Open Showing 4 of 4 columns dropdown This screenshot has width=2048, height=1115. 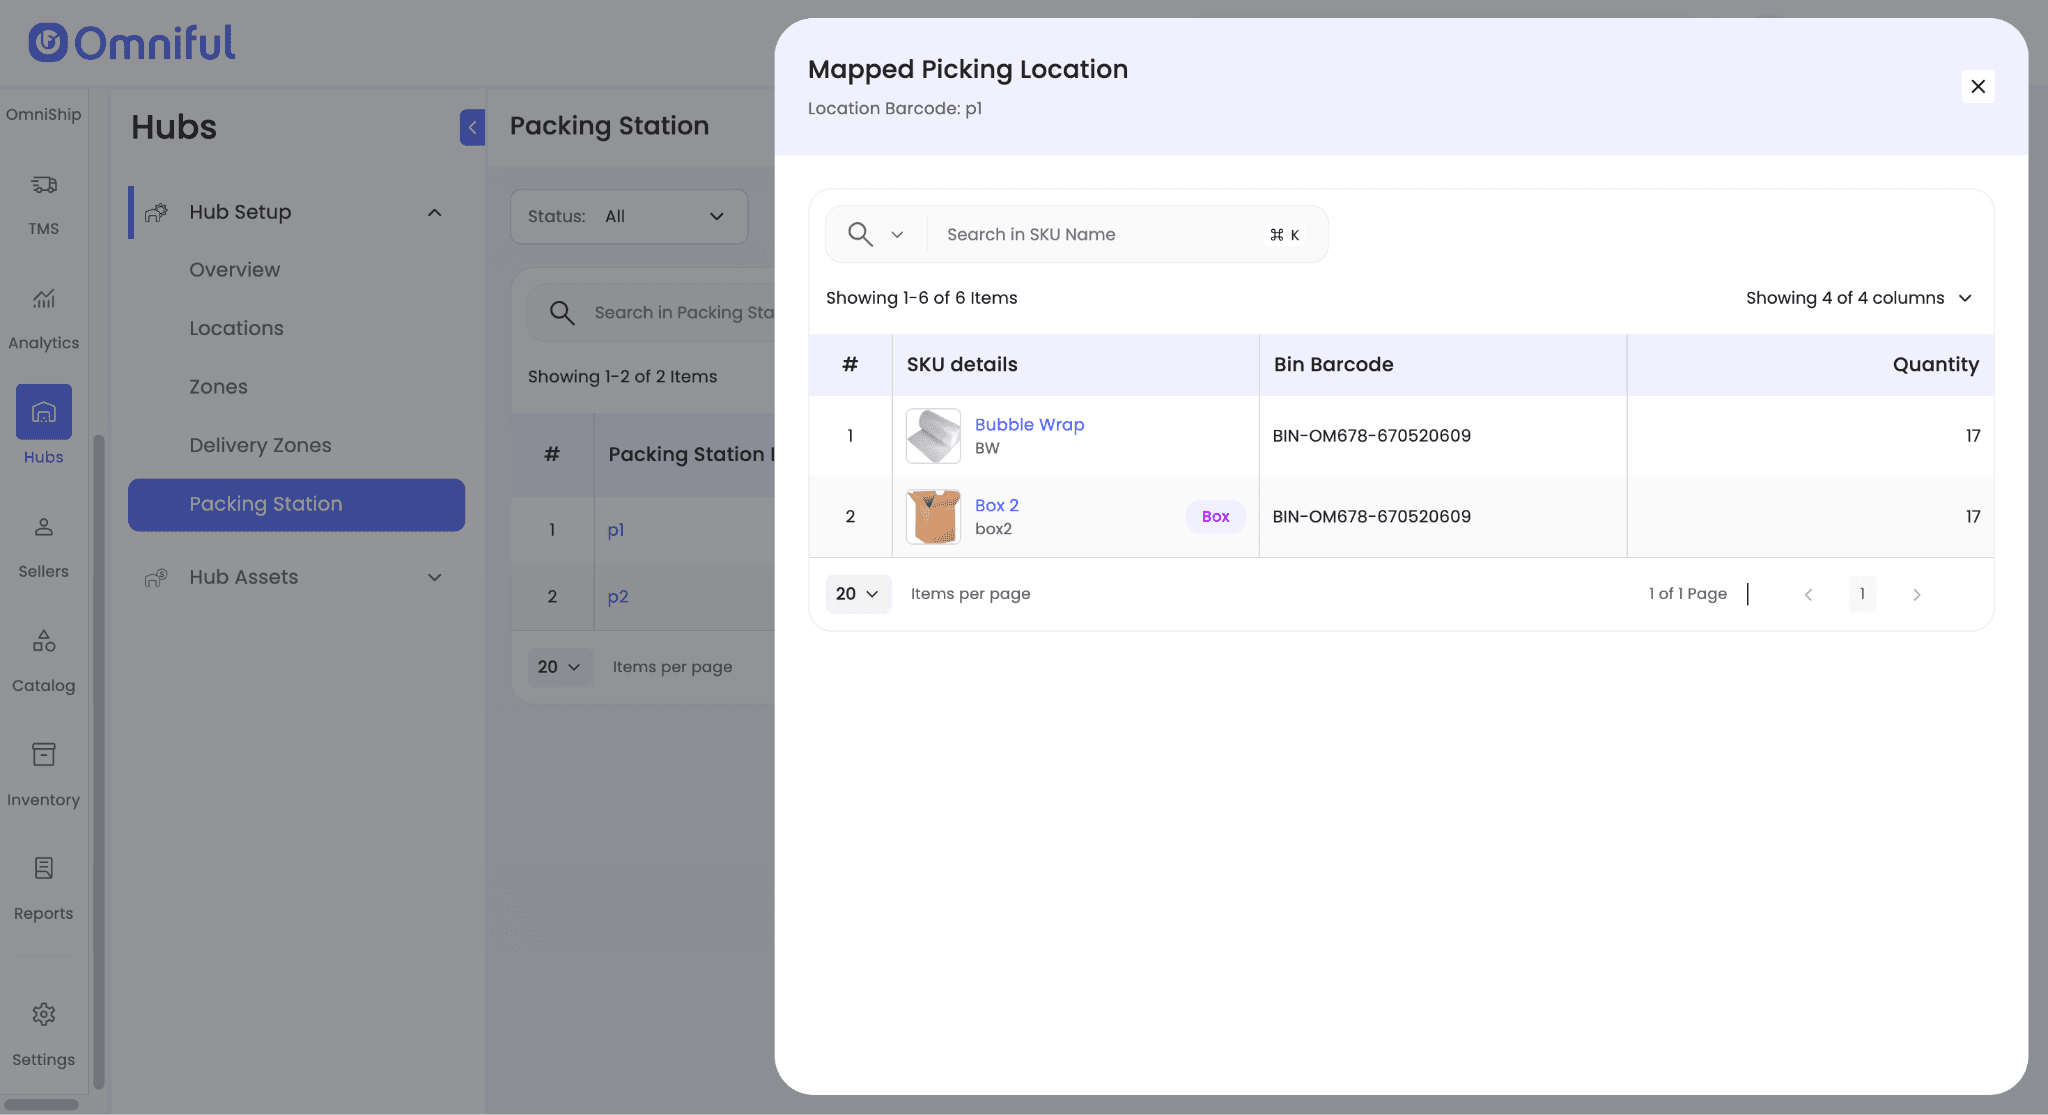[1858, 298]
